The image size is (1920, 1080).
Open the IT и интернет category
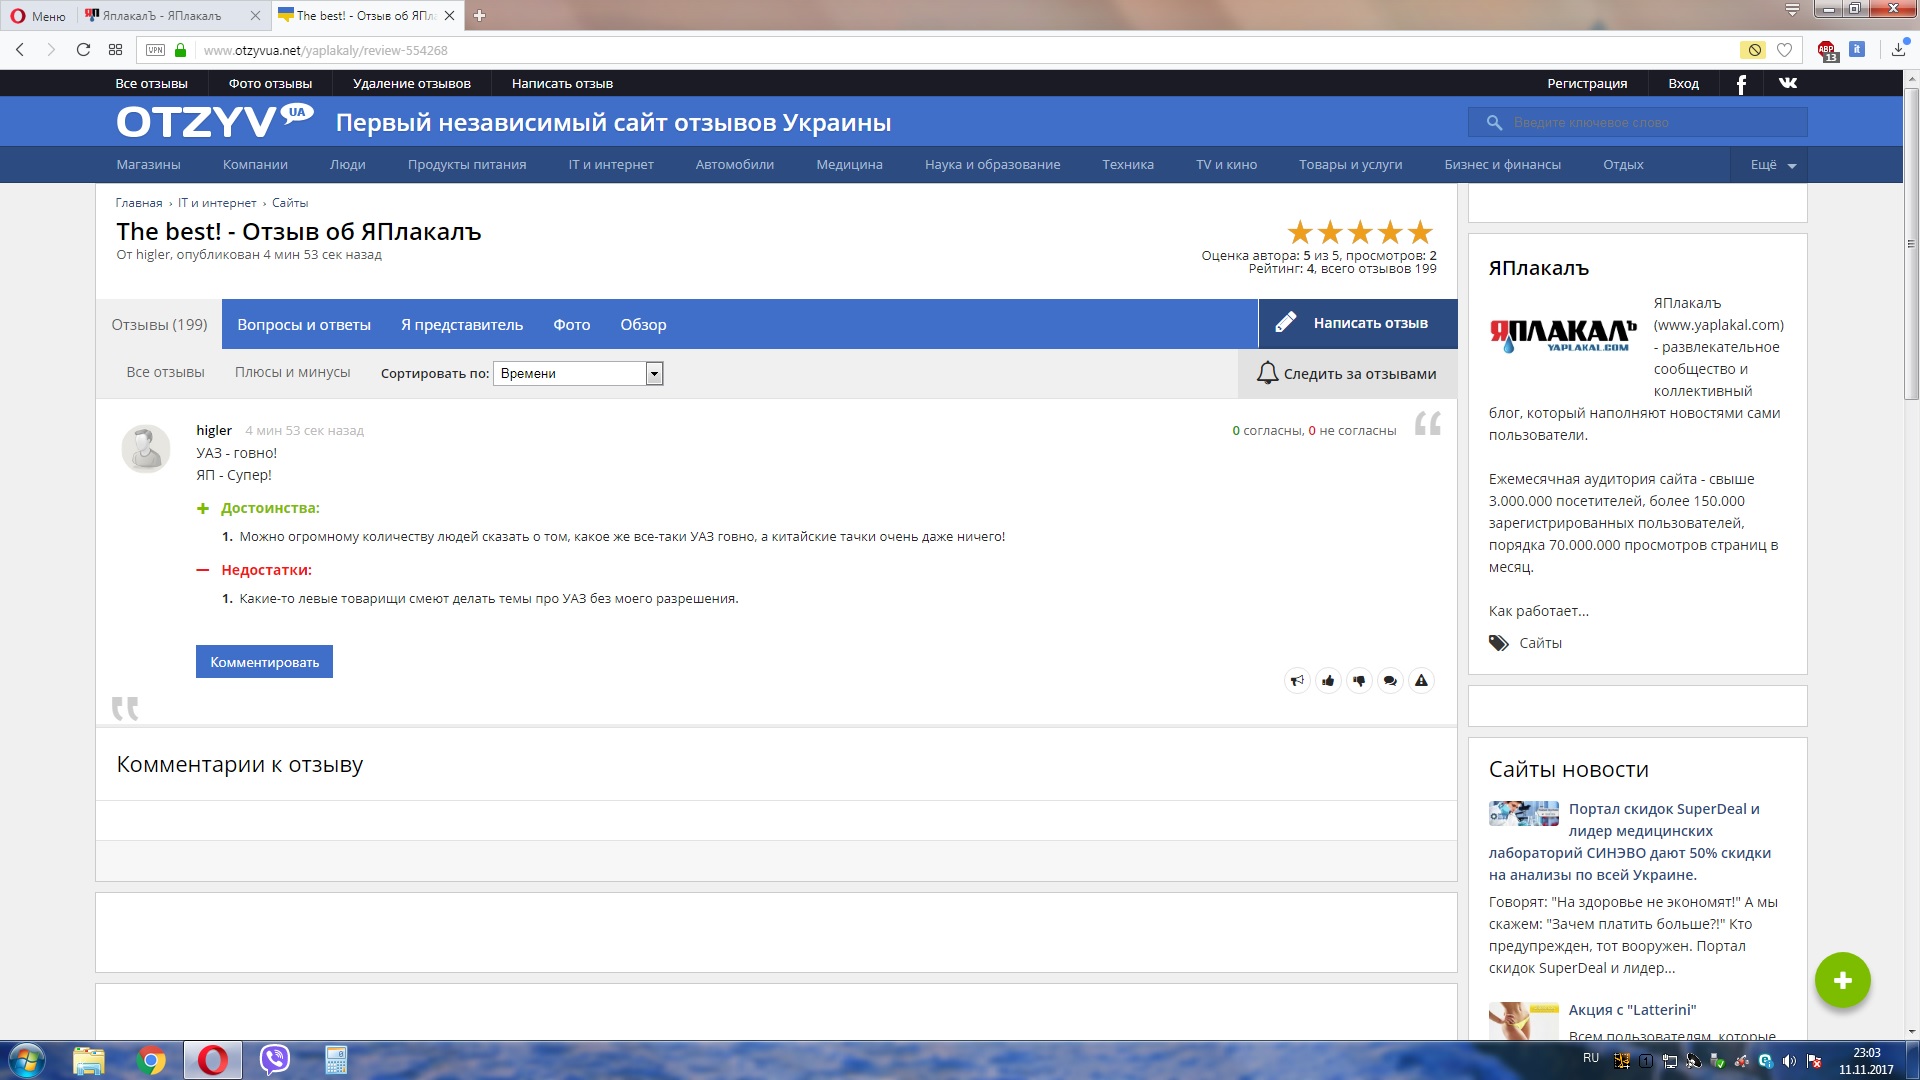611,165
